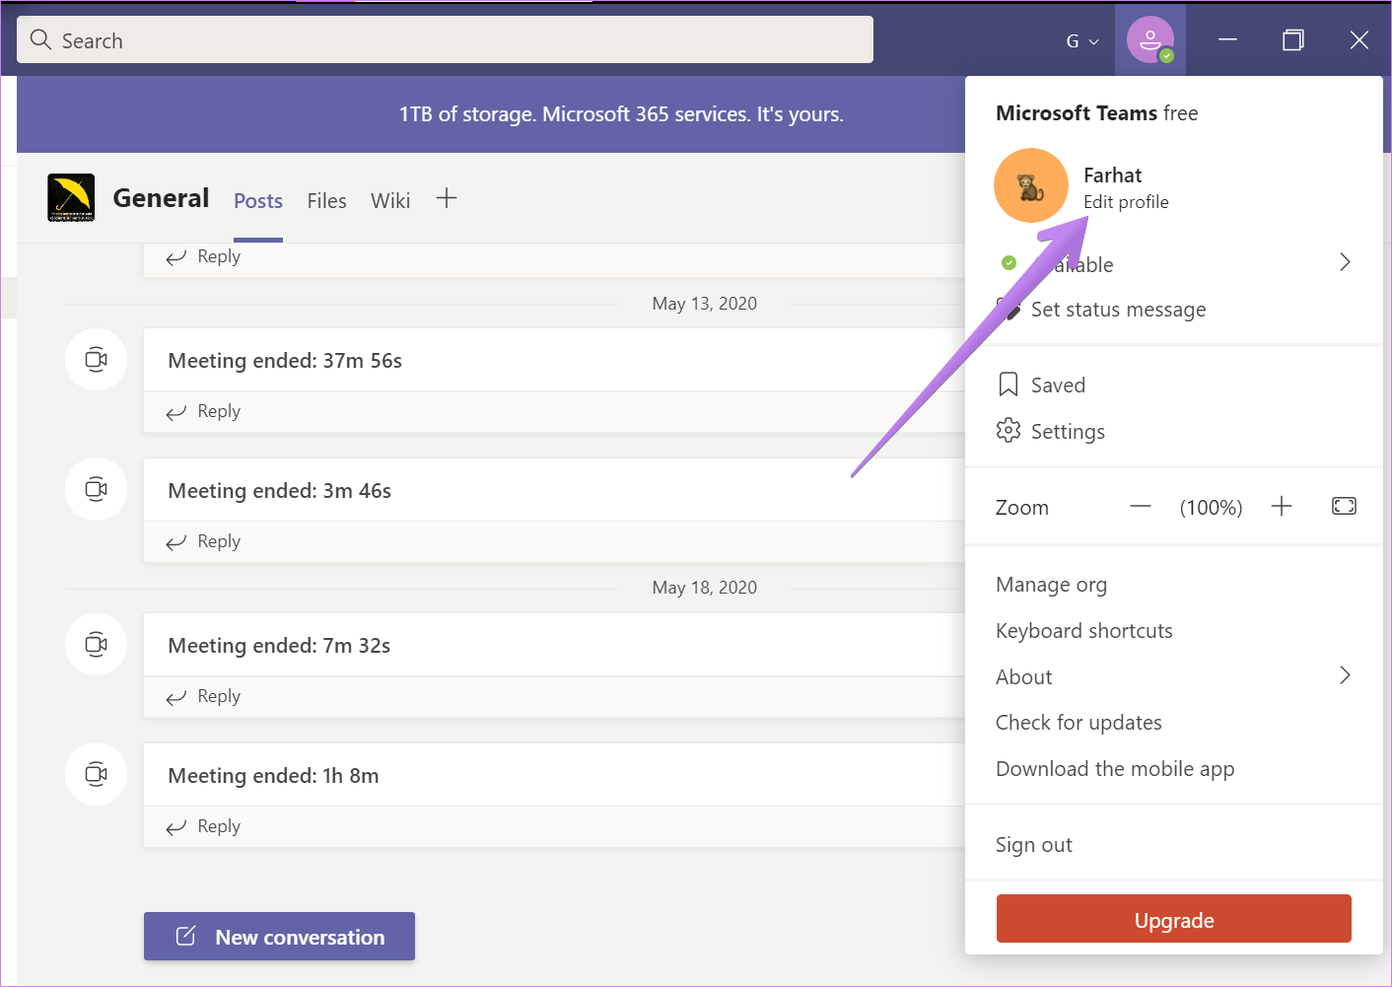Open the Wiki tab

click(390, 201)
